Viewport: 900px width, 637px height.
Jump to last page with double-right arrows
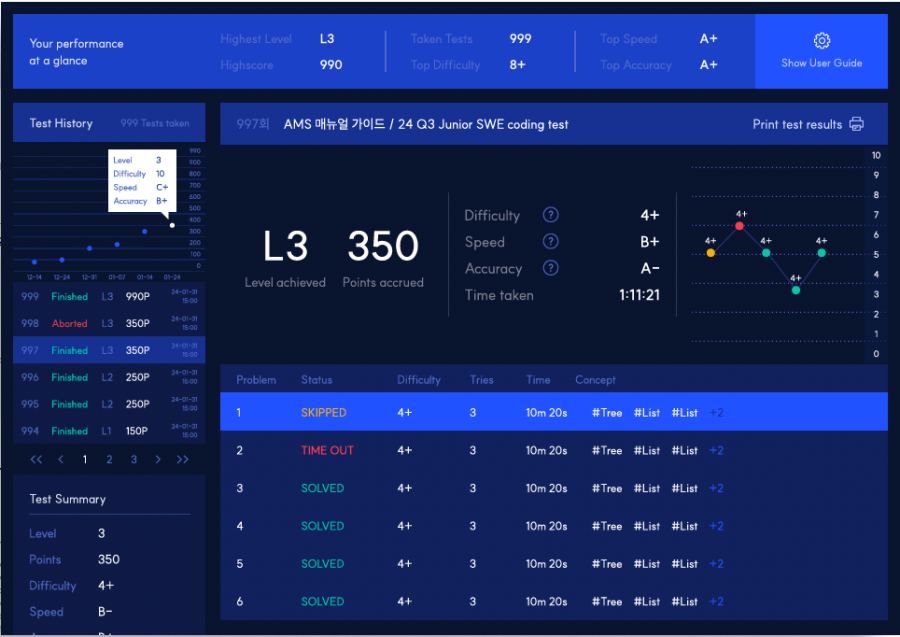tap(183, 459)
